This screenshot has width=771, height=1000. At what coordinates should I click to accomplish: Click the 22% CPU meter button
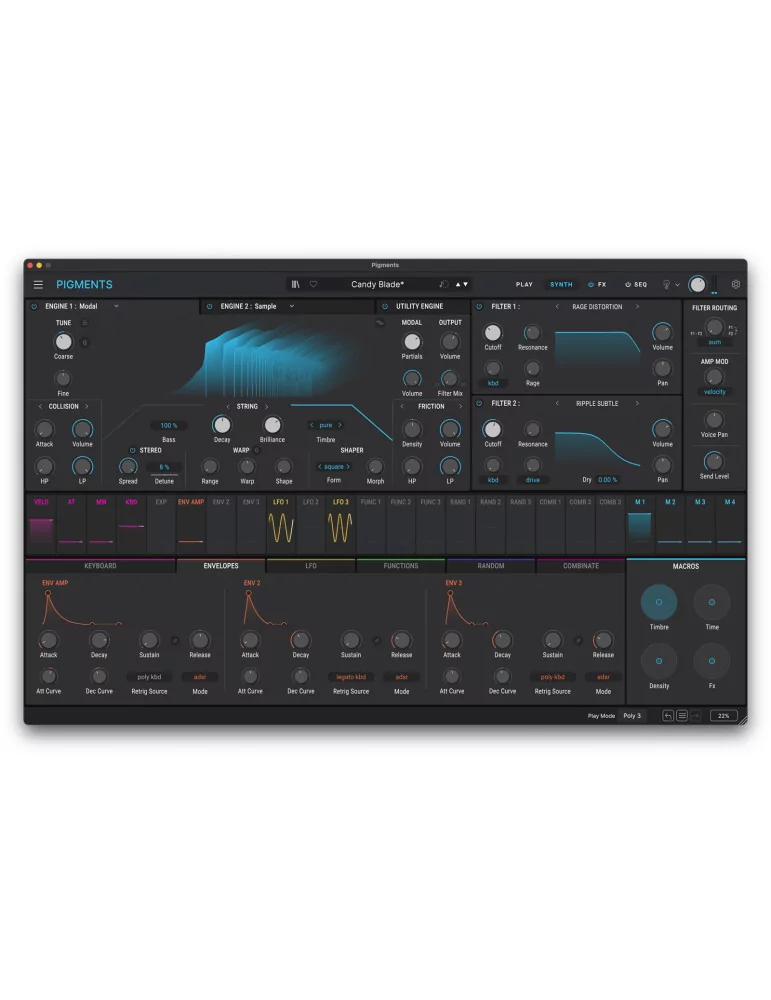(x=723, y=716)
